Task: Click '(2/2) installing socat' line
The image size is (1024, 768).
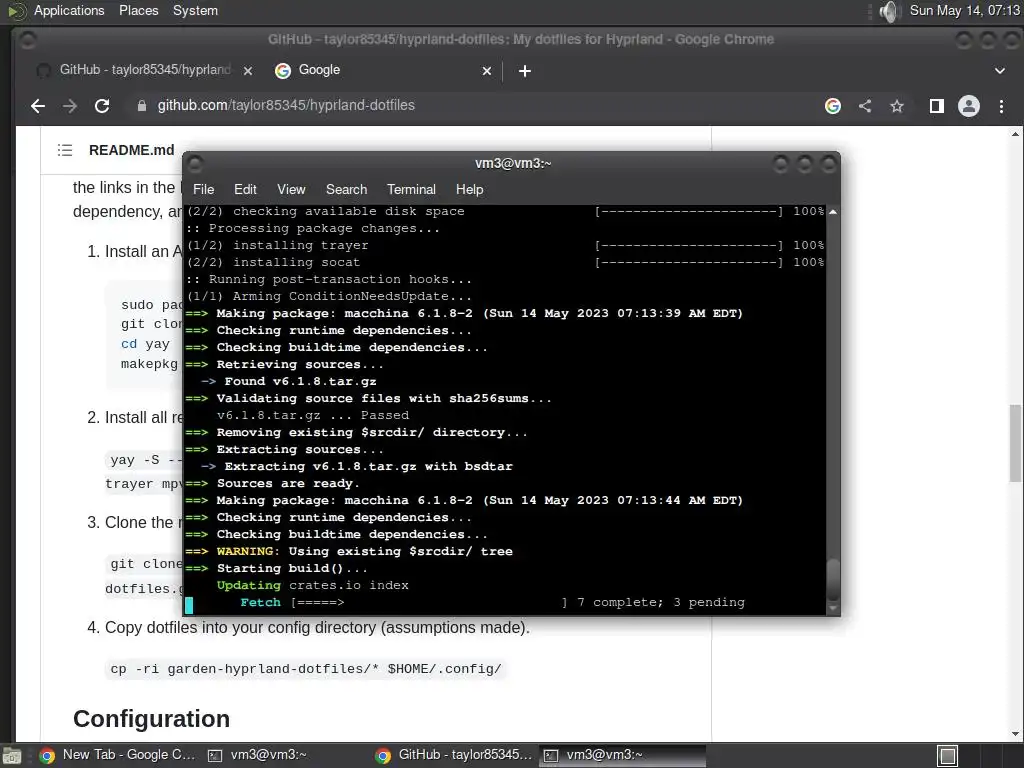Action: (x=273, y=263)
